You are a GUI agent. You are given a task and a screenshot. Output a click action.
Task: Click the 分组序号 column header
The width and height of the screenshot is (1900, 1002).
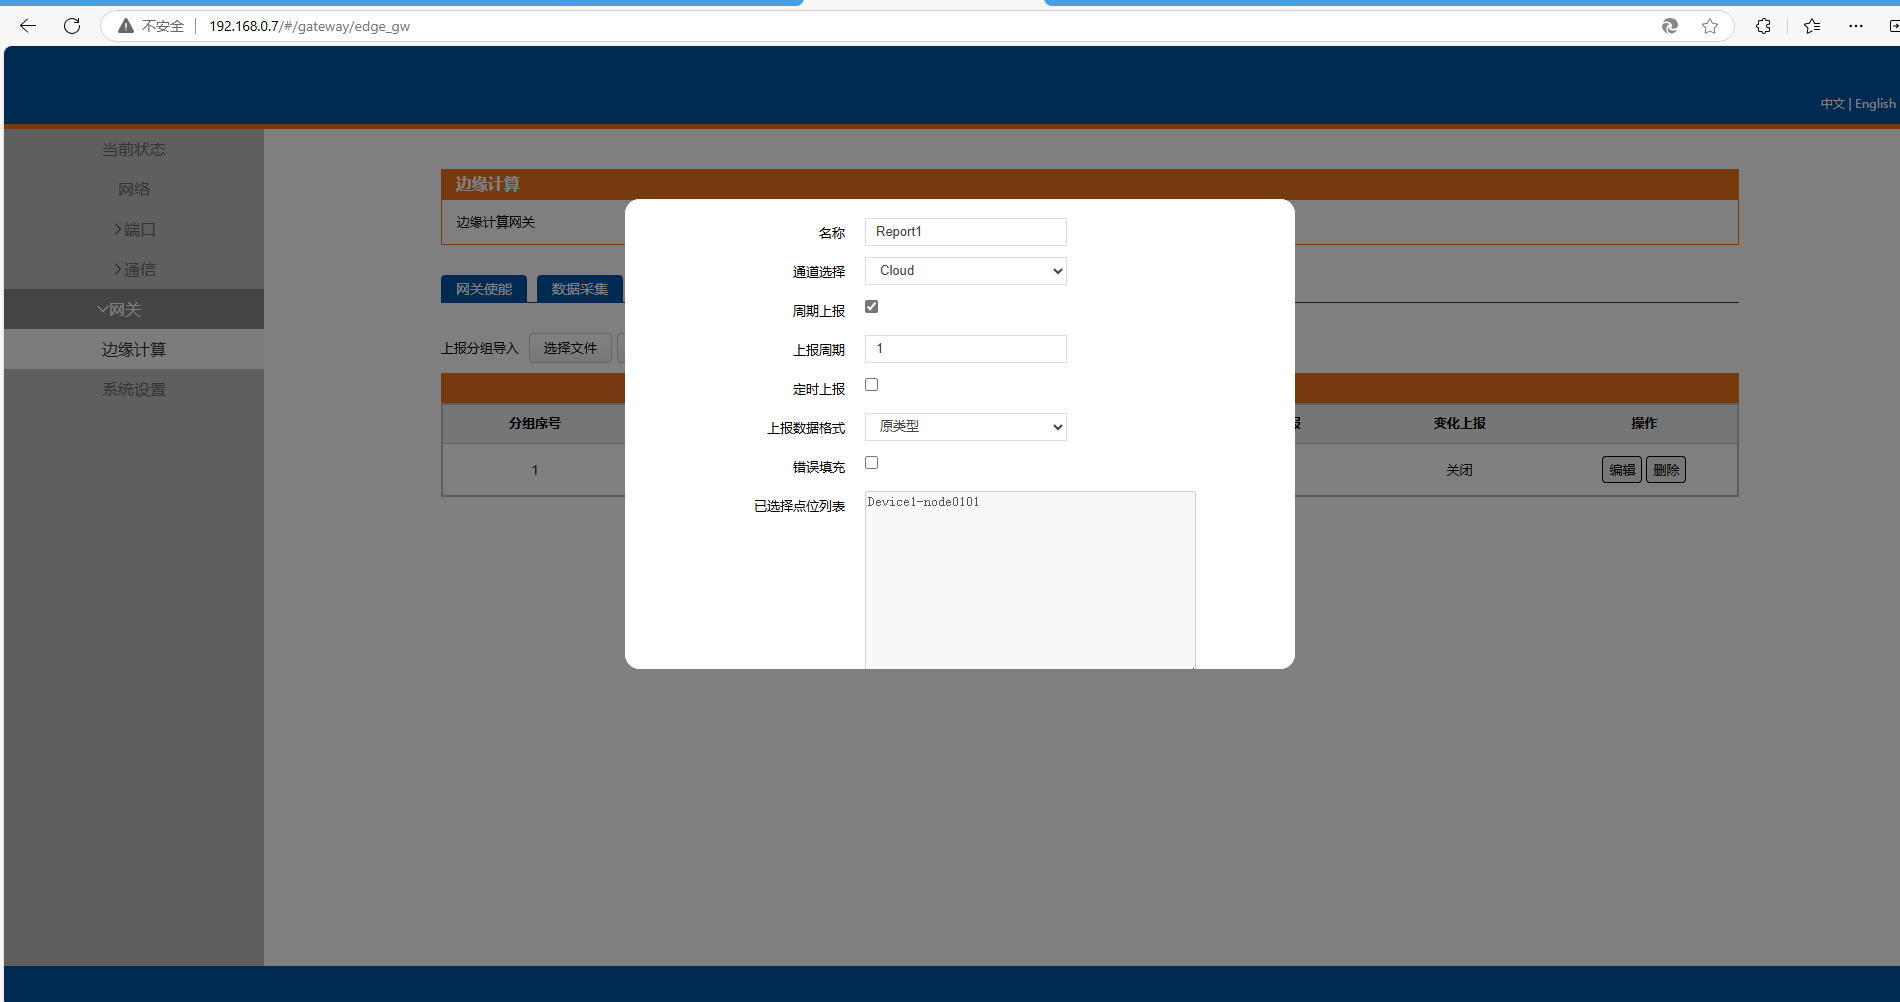pyautogui.click(x=535, y=423)
